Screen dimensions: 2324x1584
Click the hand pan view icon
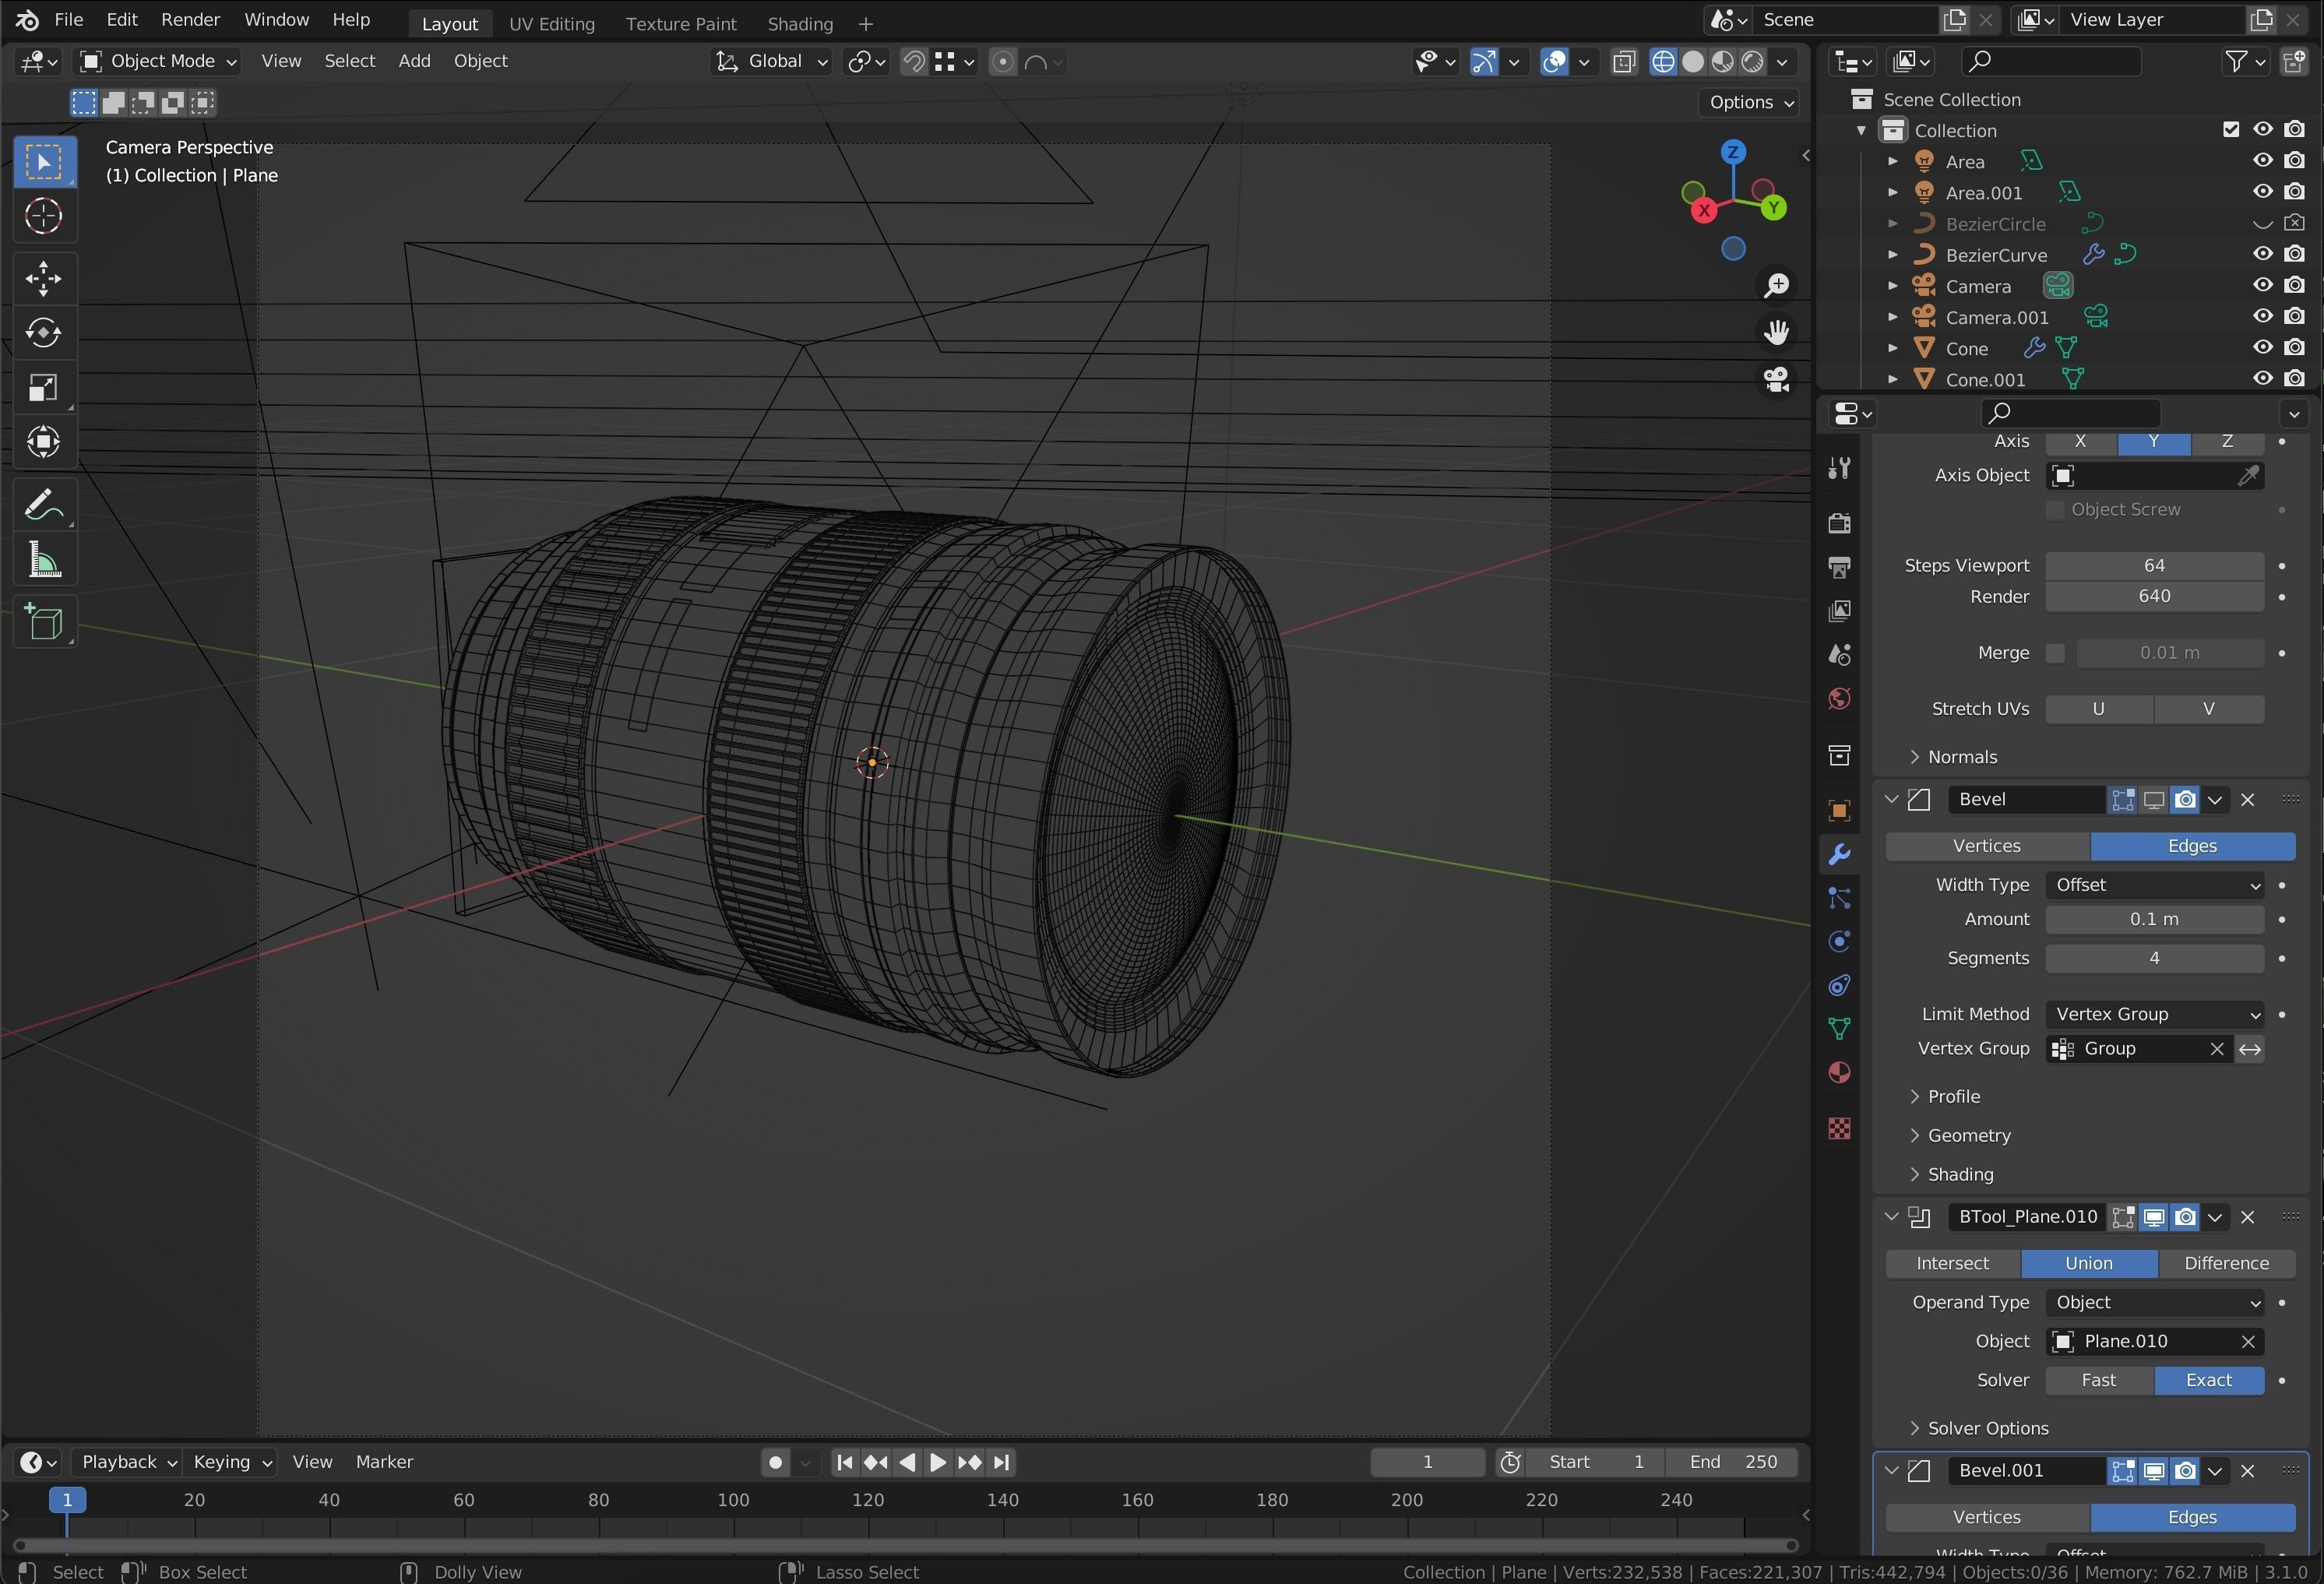click(x=1777, y=333)
